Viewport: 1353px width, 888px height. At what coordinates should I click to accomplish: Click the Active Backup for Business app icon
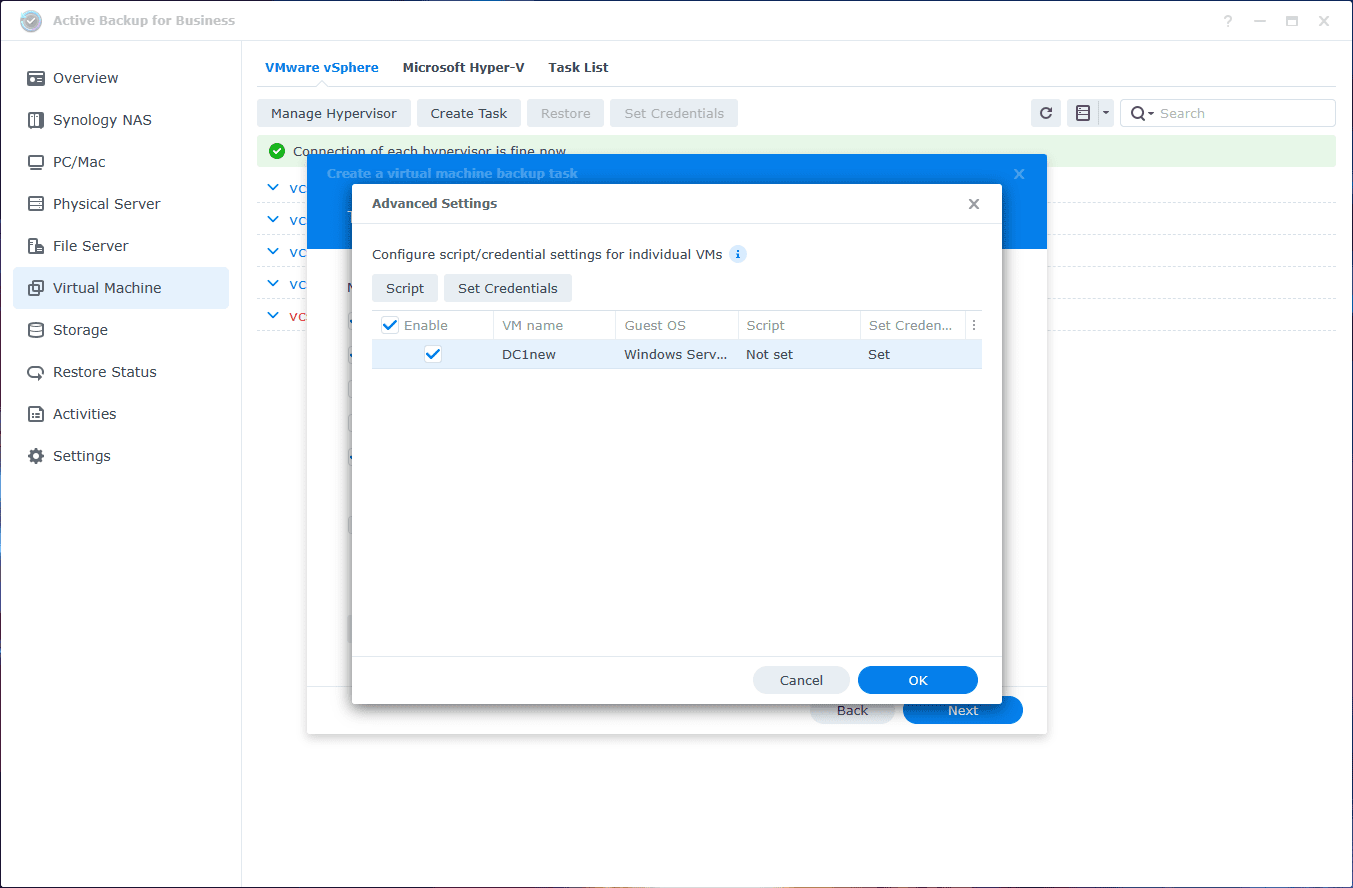[x=31, y=21]
